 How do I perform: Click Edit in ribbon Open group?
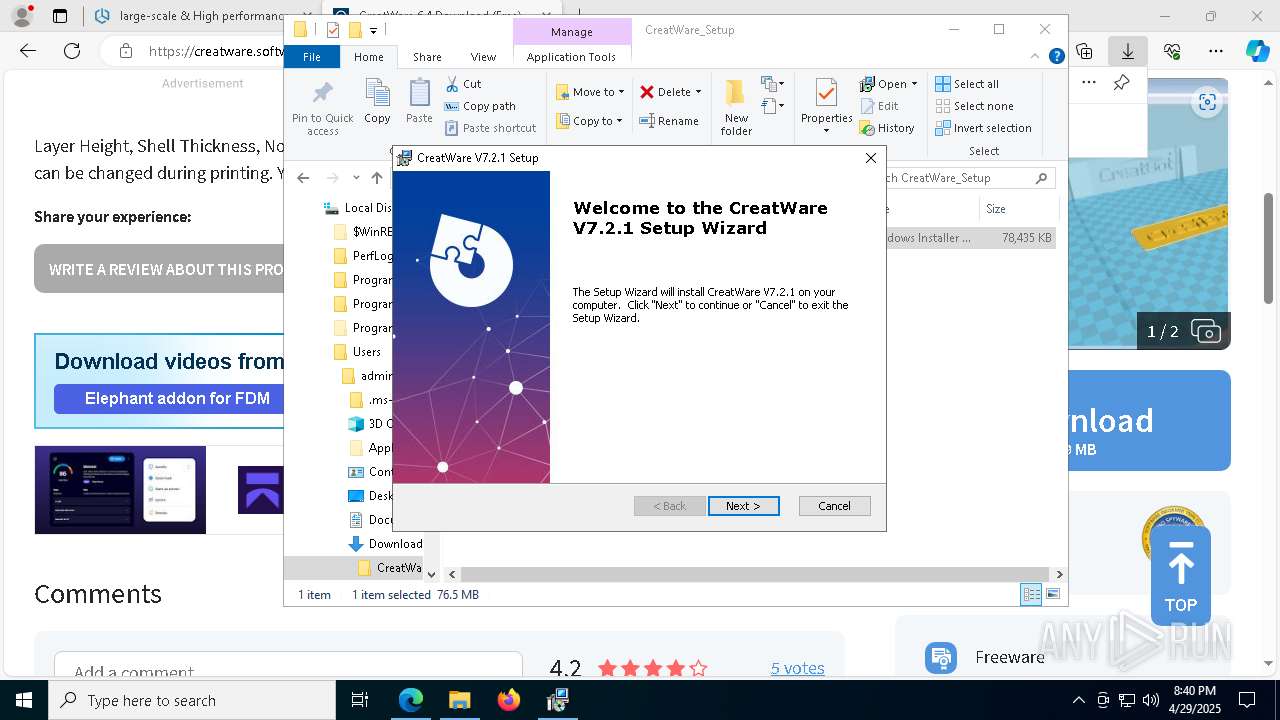coord(879,106)
